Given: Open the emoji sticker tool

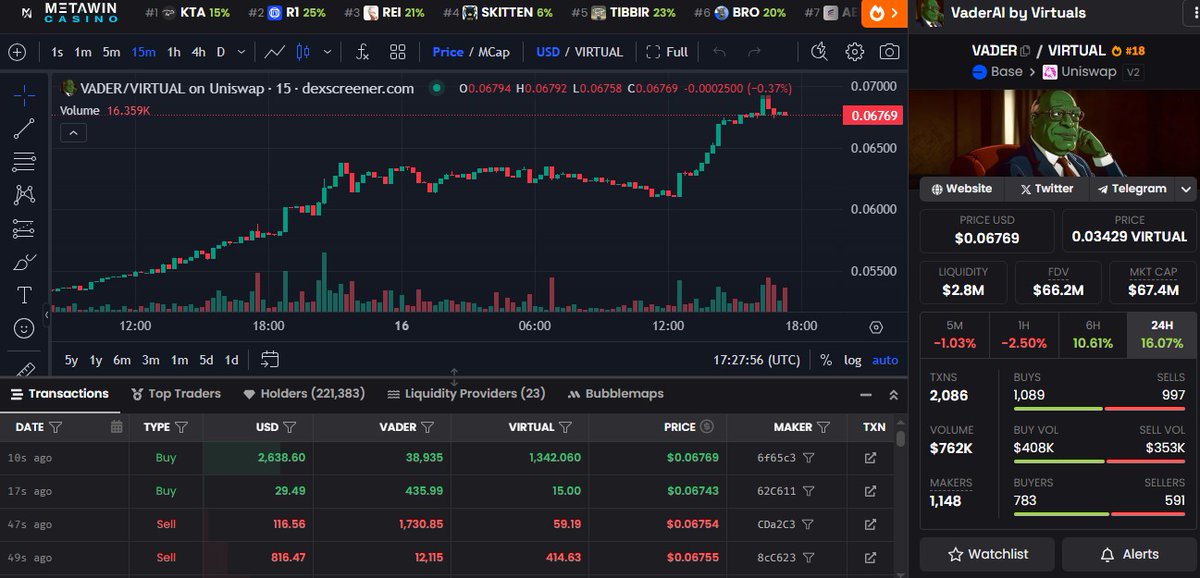Looking at the screenshot, I should tap(22, 327).
